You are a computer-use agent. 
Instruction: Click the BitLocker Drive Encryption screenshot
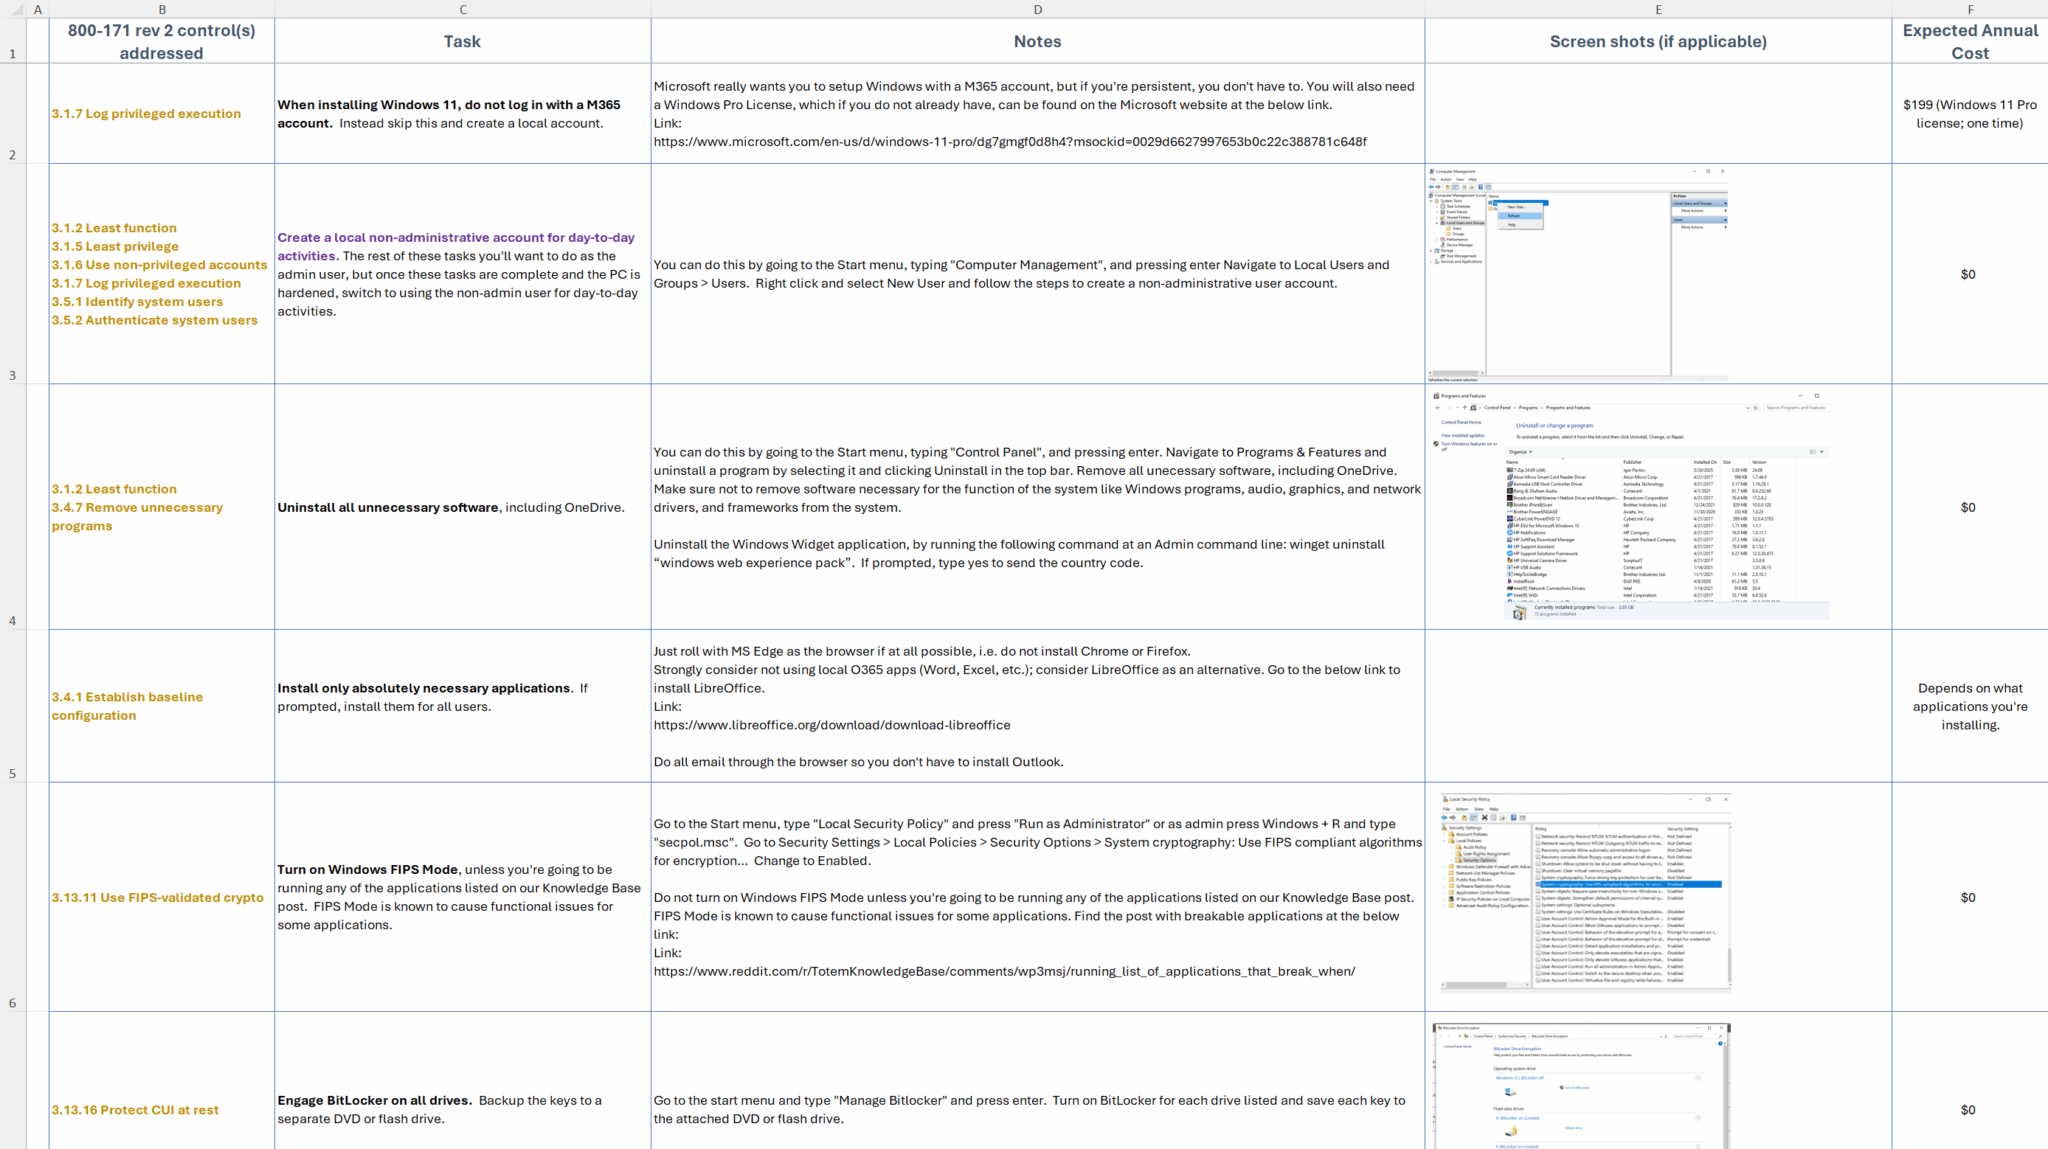click(x=1580, y=1085)
